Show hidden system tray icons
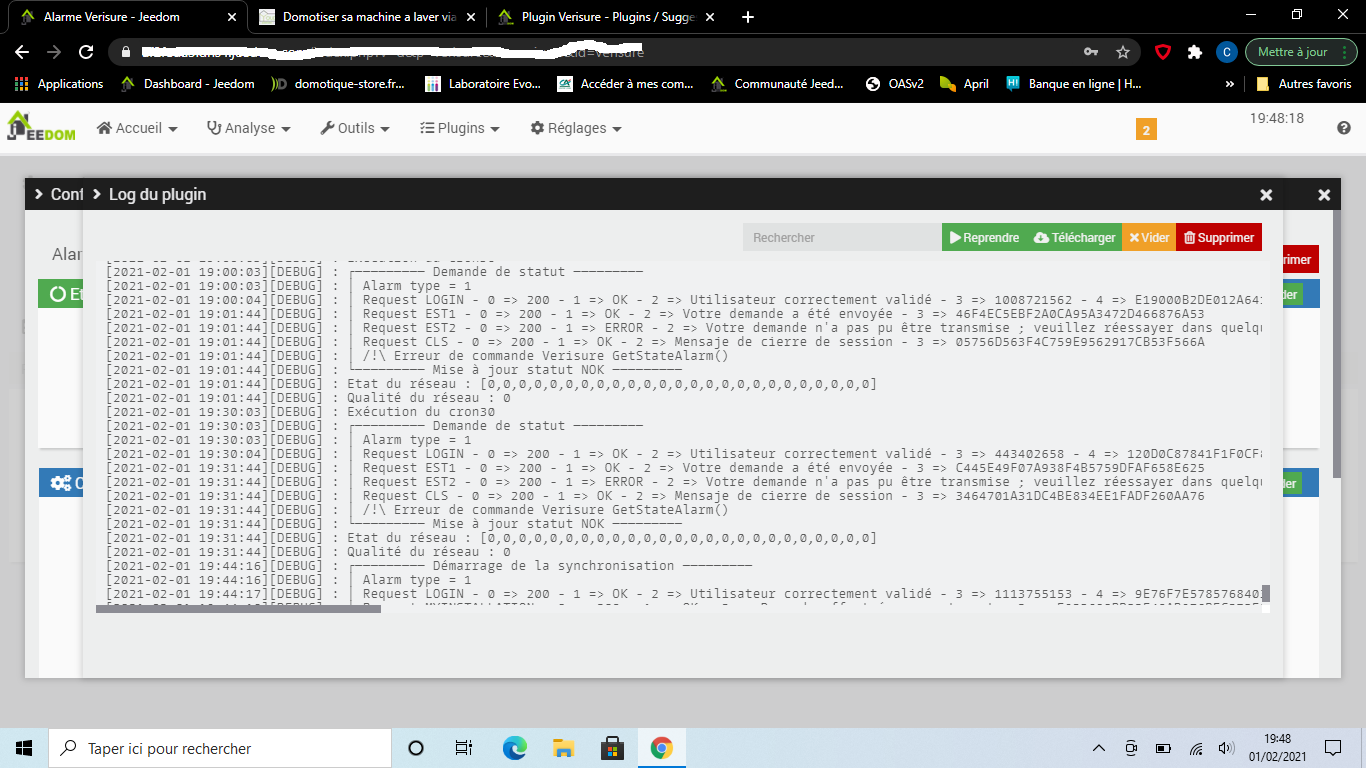 click(x=1099, y=748)
